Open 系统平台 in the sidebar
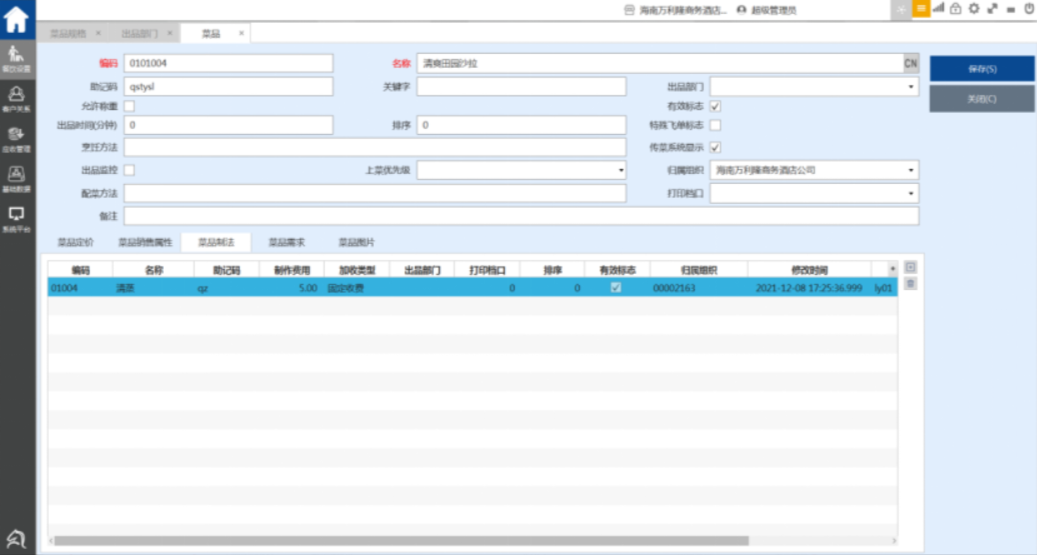 tap(17, 219)
